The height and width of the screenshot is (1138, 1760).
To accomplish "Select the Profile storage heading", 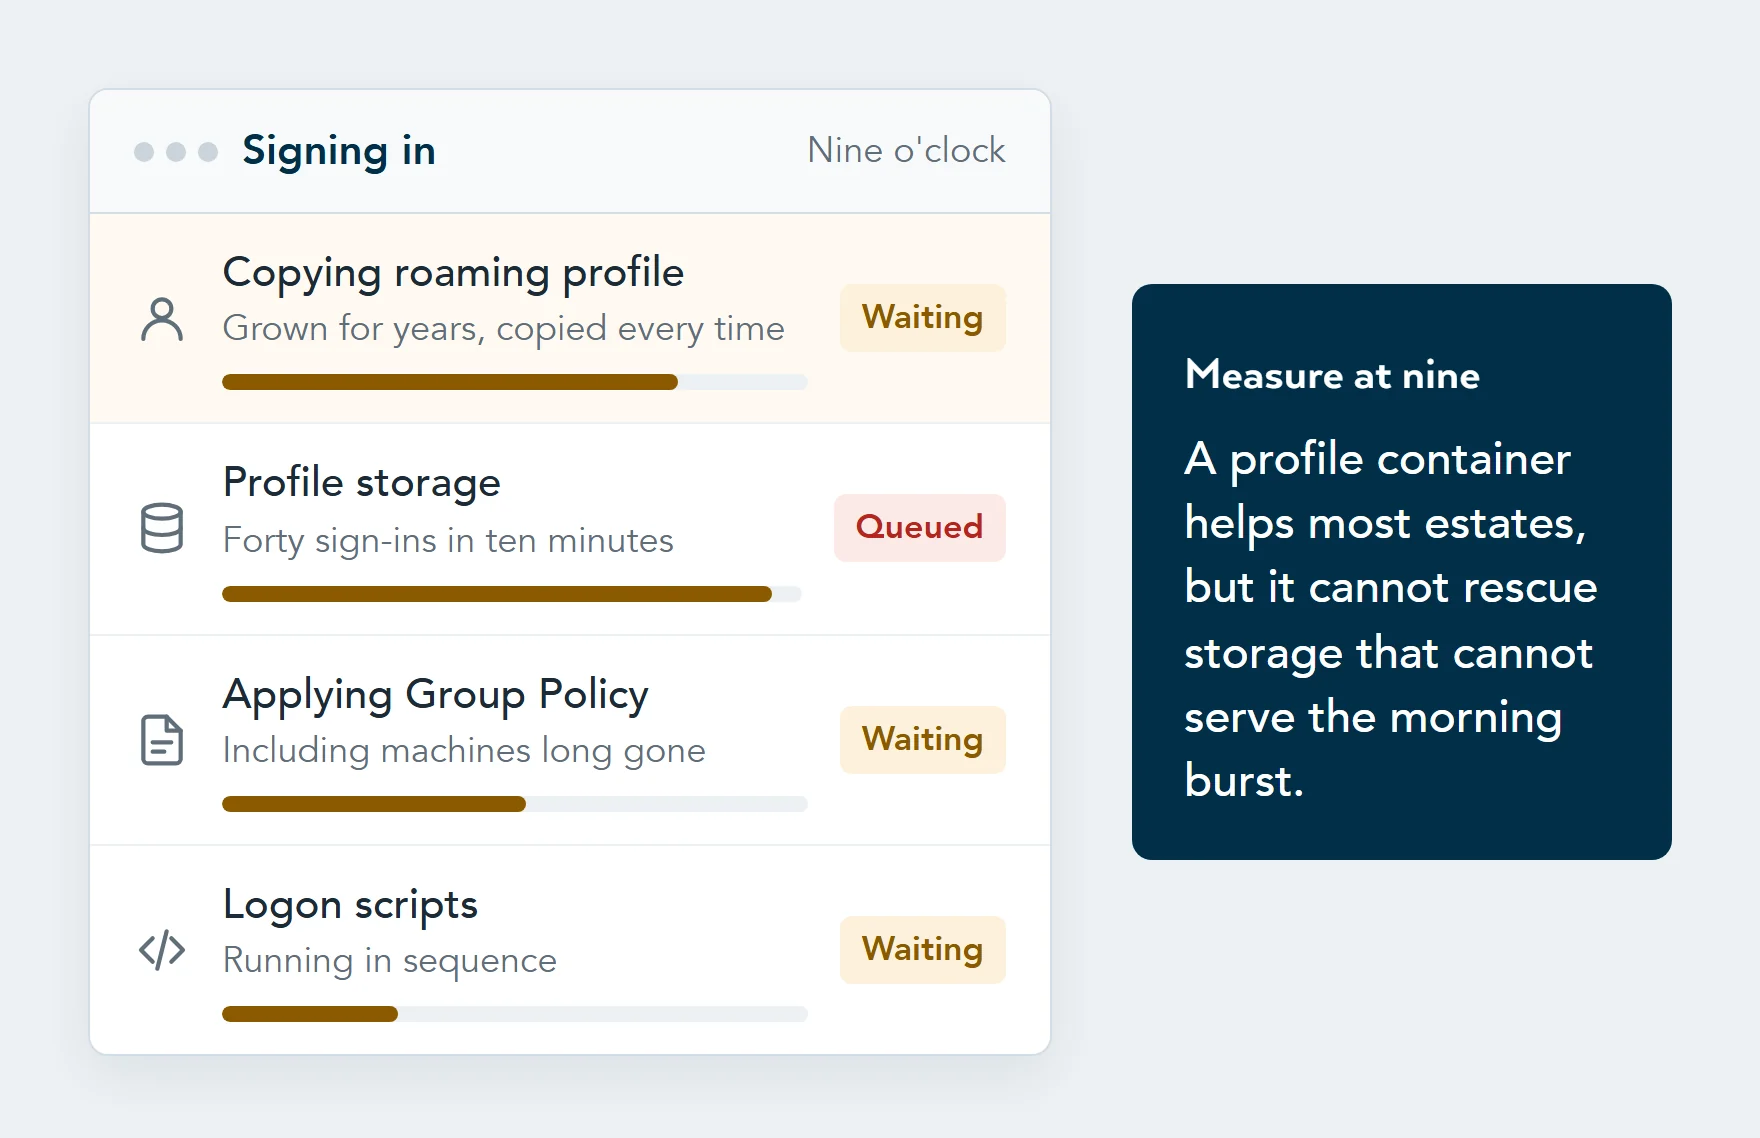I will tap(361, 483).
